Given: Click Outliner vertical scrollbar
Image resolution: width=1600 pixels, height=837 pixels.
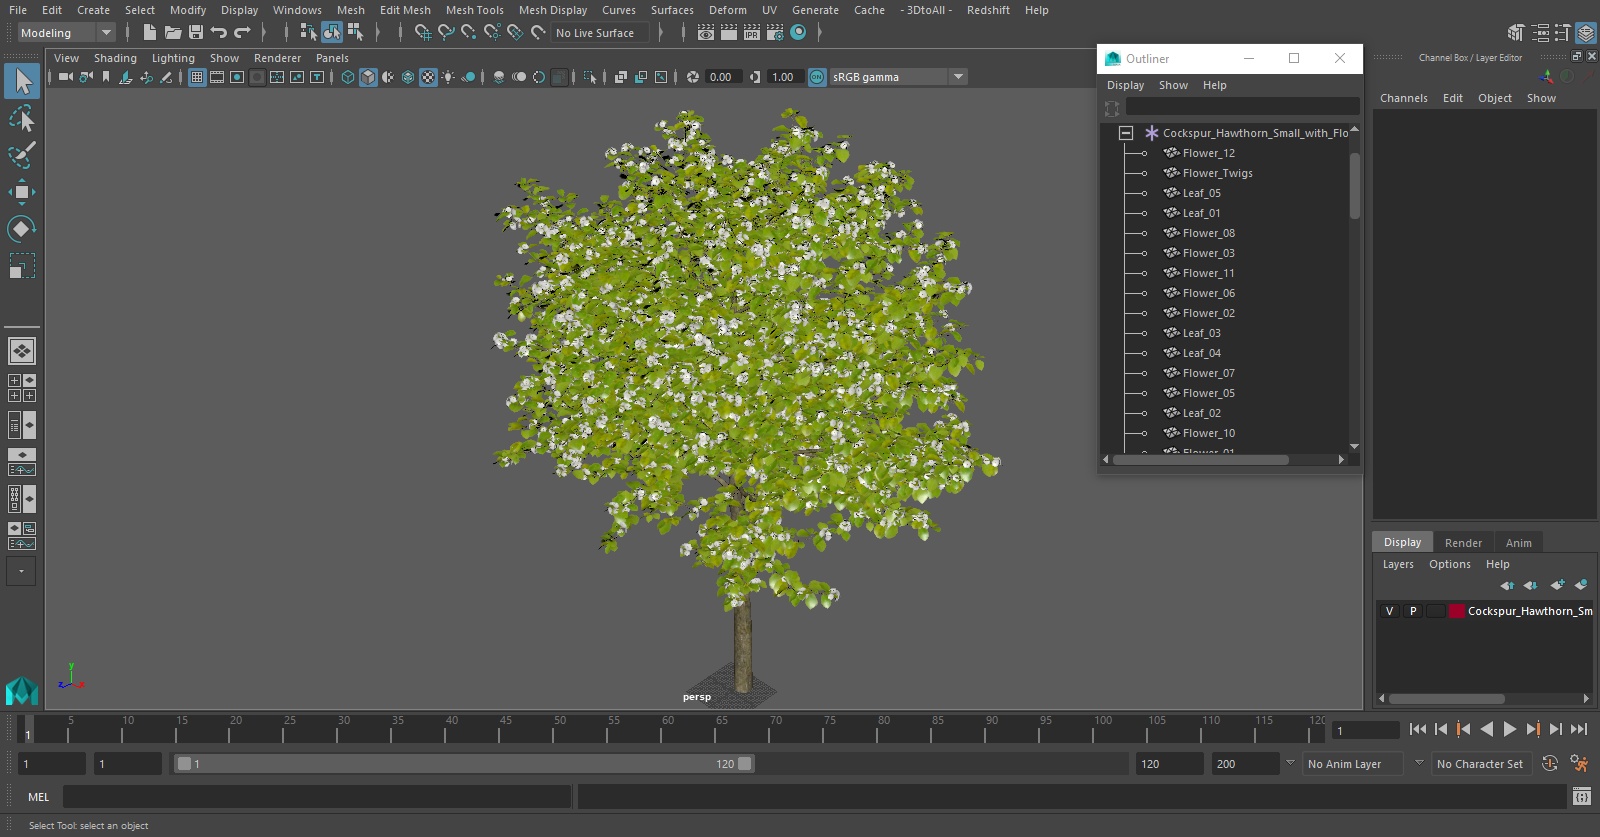Looking at the screenshot, I should [1355, 185].
